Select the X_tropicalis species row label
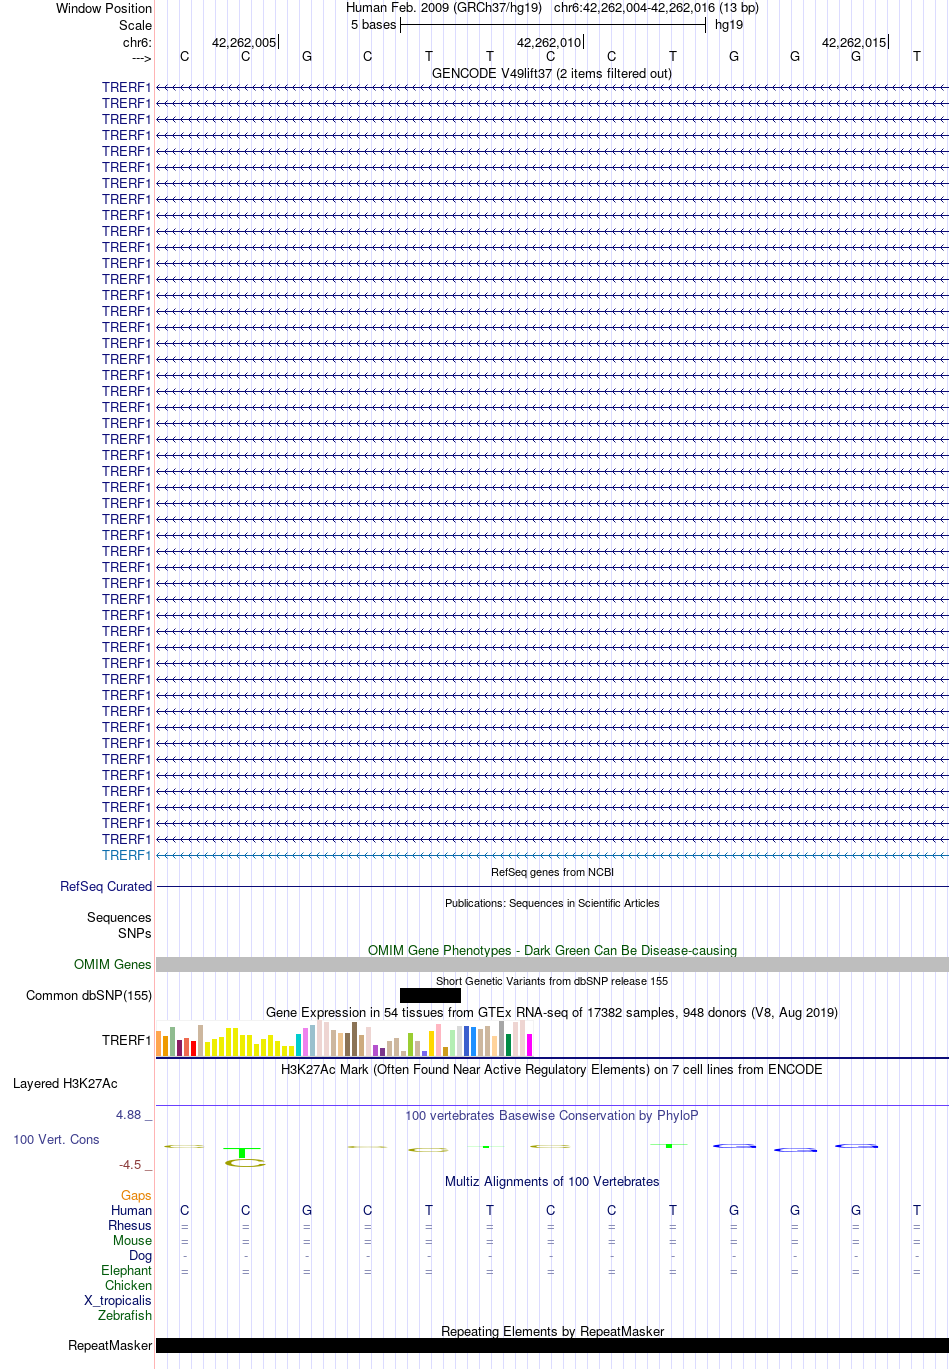The image size is (950, 1369). click(x=118, y=1300)
